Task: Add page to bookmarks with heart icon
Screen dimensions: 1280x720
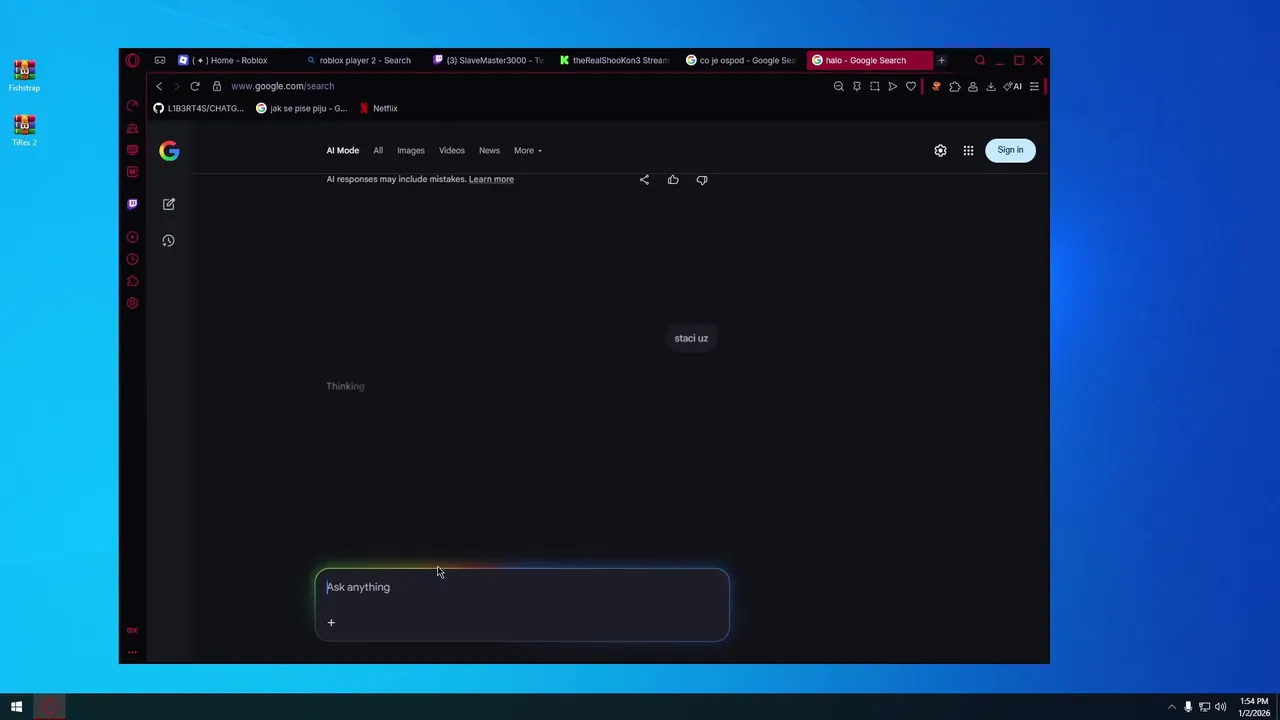Action: coord(911,87)
